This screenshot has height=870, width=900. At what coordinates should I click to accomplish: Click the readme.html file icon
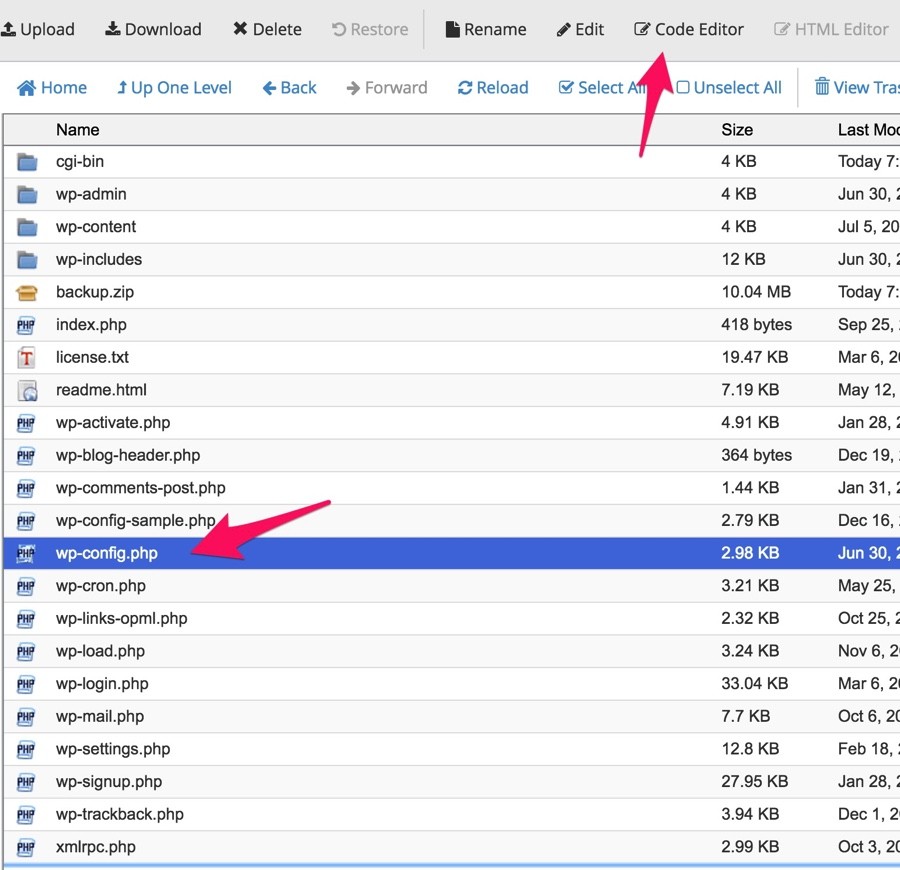point(27,391)
